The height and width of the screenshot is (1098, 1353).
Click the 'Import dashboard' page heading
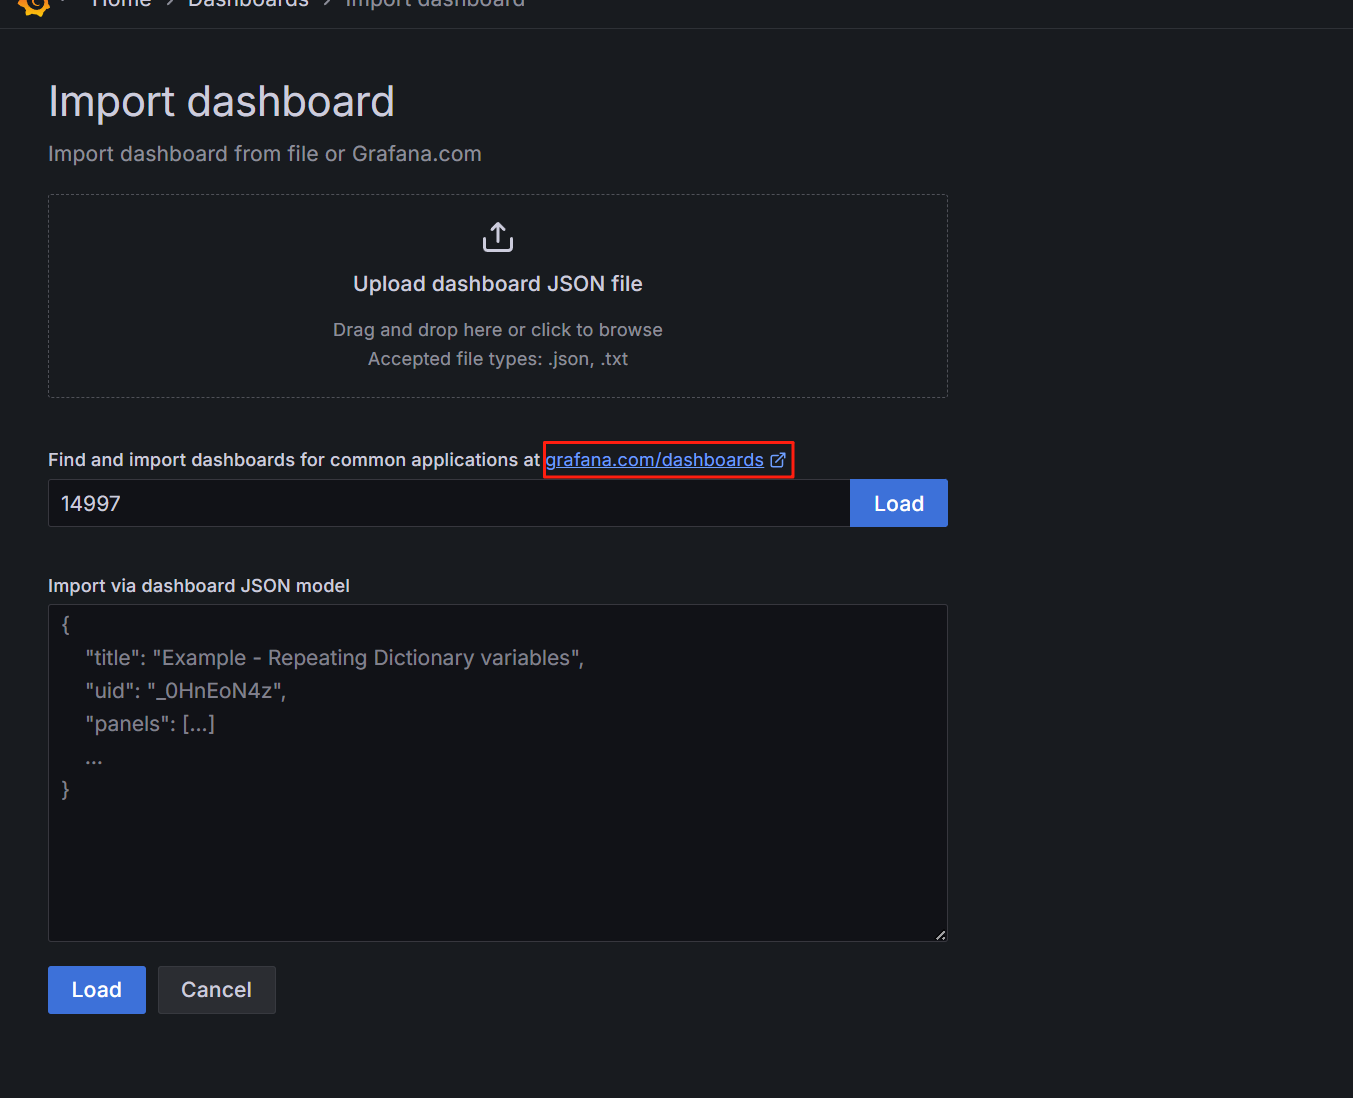coord(222,102)
